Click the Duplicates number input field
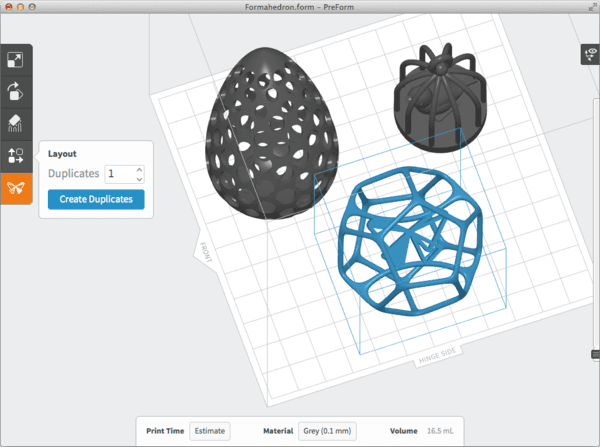This screenshot has height=447, width=600. [118, 173]
